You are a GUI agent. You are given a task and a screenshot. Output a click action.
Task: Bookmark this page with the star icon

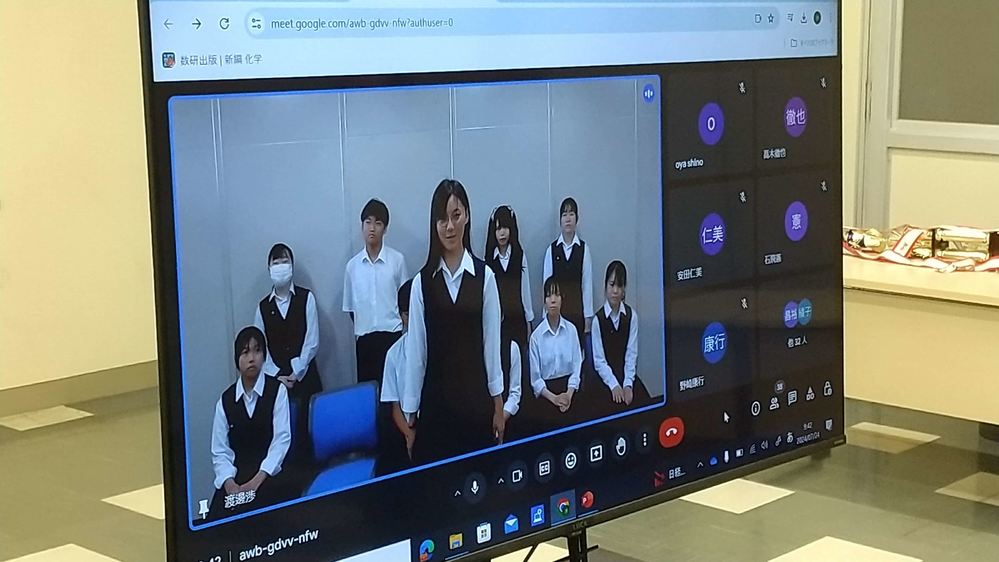click(x=771, y=18)
